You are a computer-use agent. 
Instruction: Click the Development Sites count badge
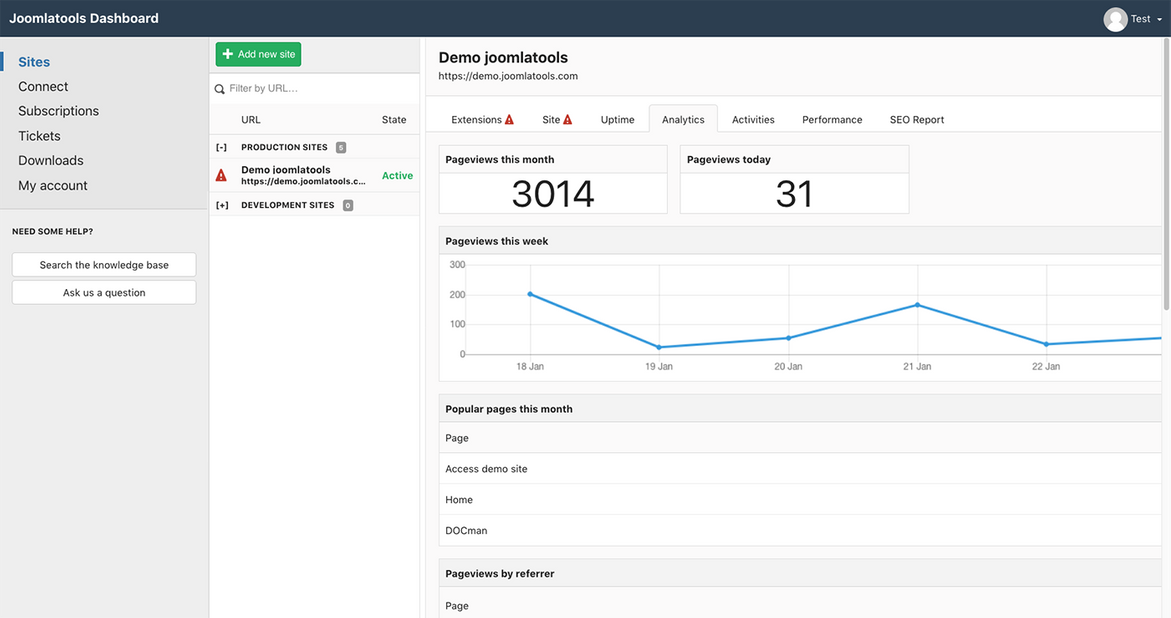(x=348, y=205)
